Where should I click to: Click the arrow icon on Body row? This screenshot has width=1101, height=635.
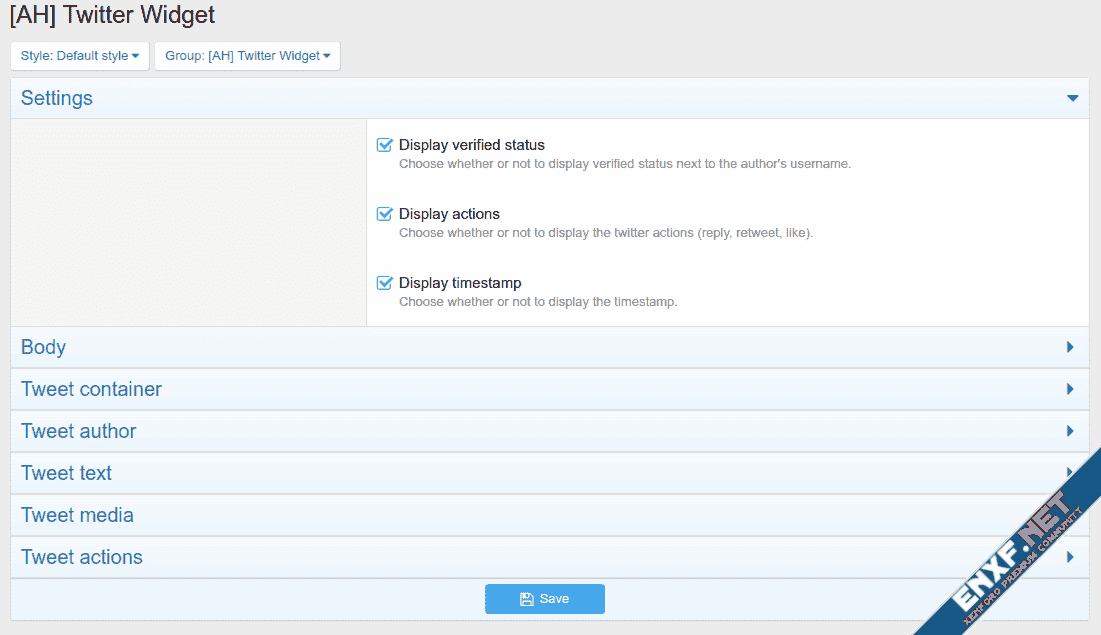click(1070, 347)
